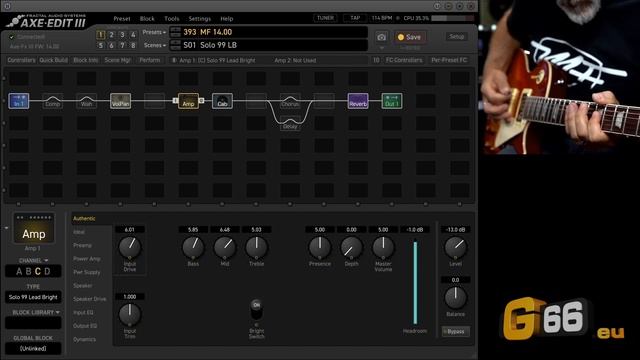Viewport: 640px width, 360px height.
Task: Click the large Amp block icon
Action: tap(34, 228)
